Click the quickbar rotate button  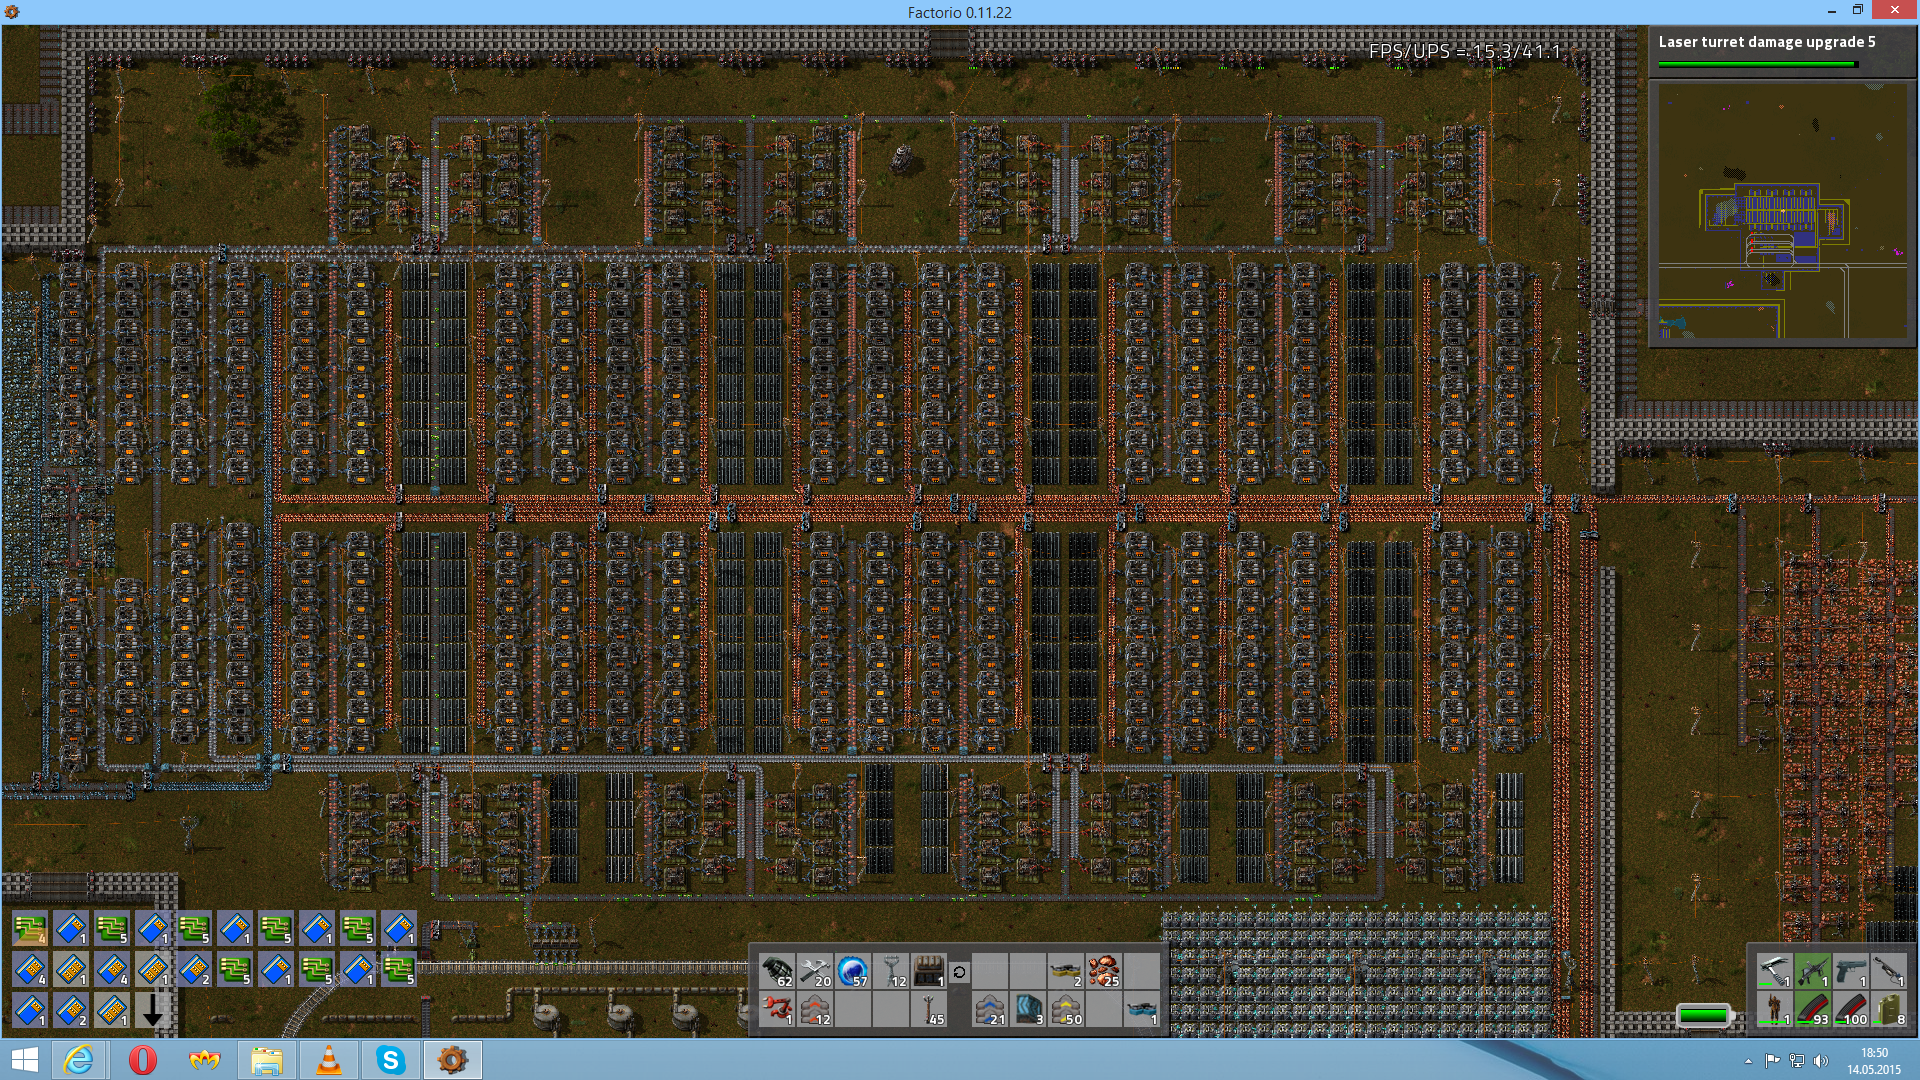click(x=959, y=972)
